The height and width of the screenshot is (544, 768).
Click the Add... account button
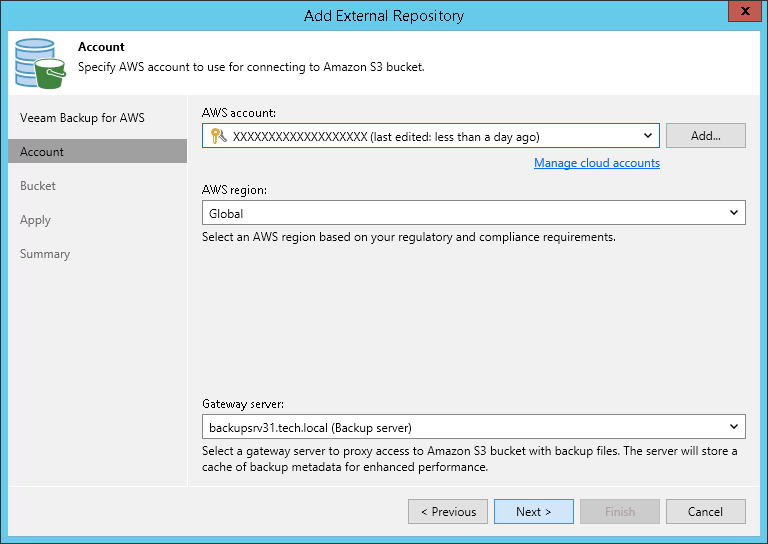tap(706, 136)
